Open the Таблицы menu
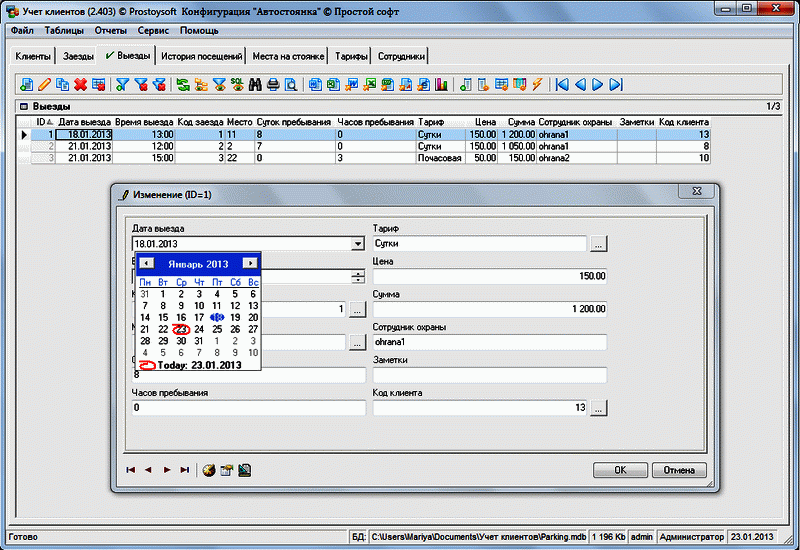 [64, 31]
